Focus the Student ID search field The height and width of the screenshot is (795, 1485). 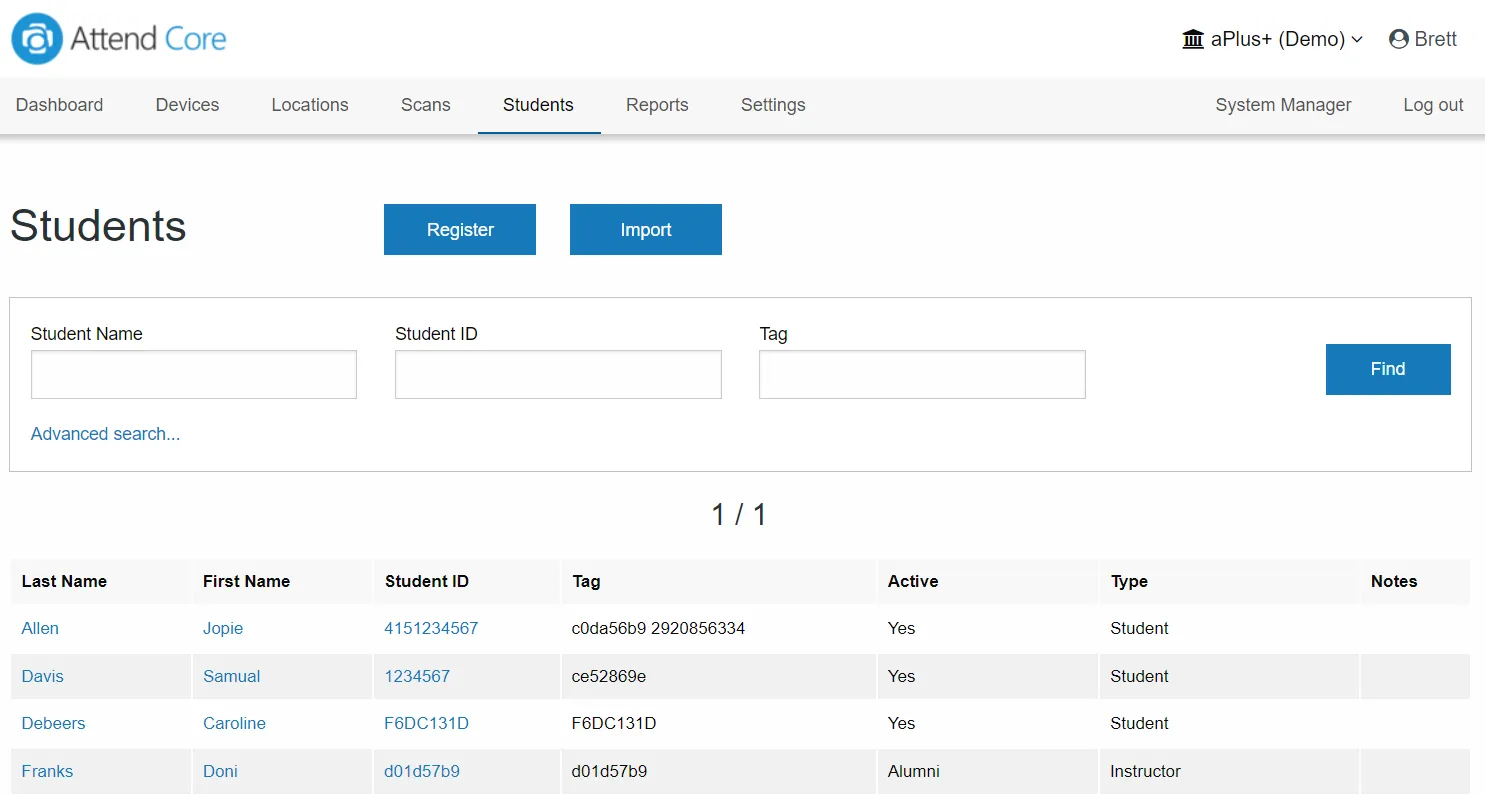[x=558, y=375]
